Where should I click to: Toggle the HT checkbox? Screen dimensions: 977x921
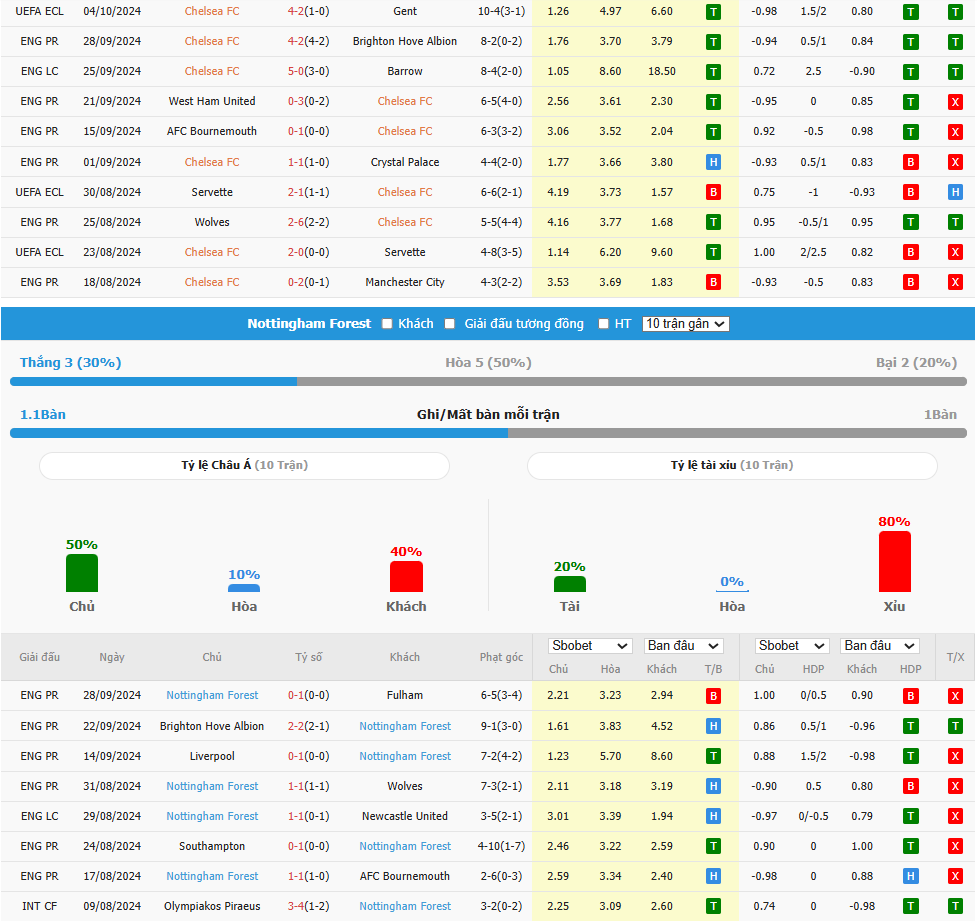[x=603, y=324]
